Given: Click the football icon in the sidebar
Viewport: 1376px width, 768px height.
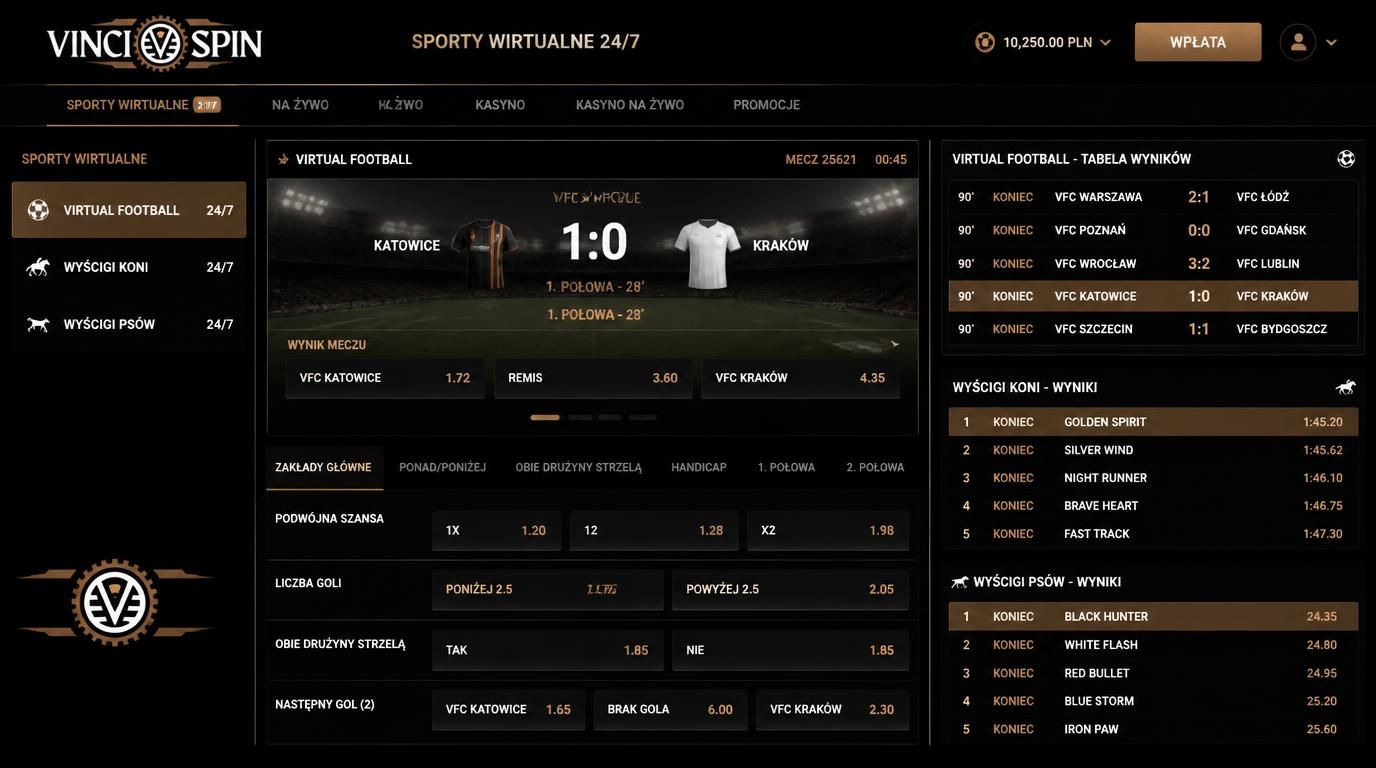Looking at the screenshot, I should click(x=38, y=210).
